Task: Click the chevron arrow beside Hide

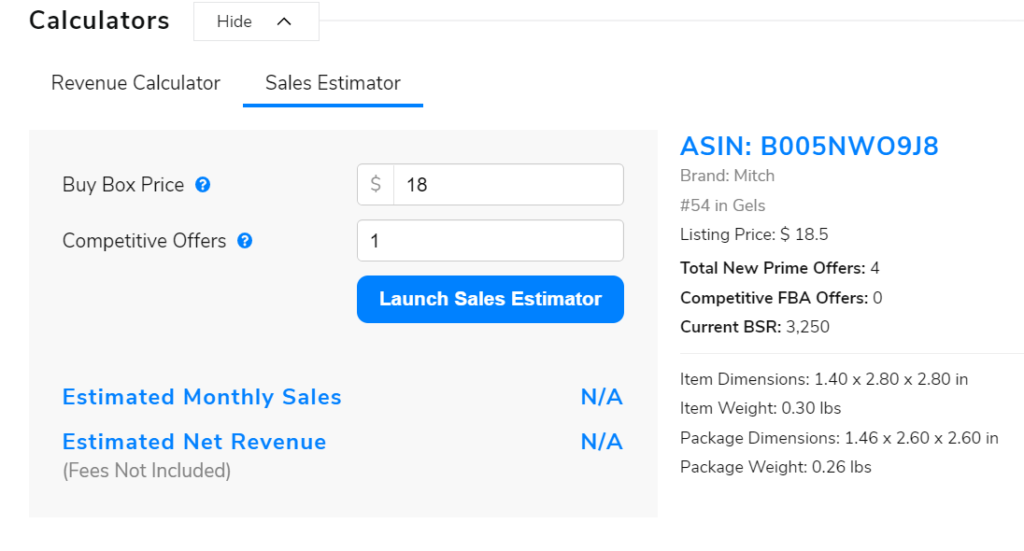Action: click(284, 21)
